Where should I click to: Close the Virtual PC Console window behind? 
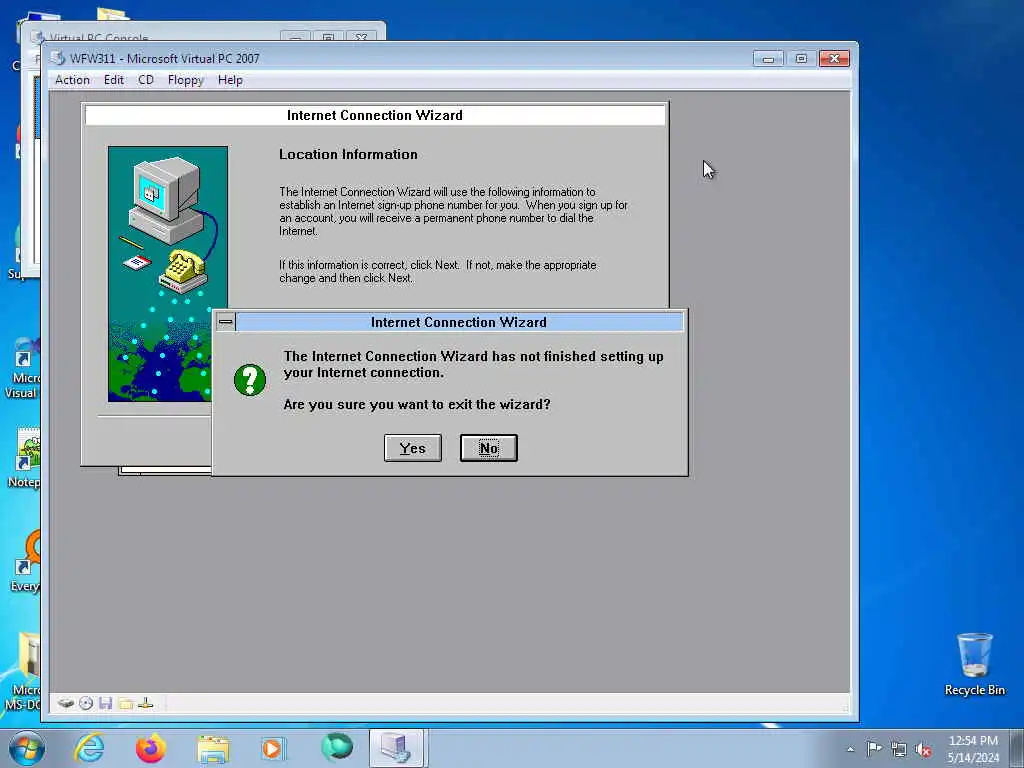361,37
